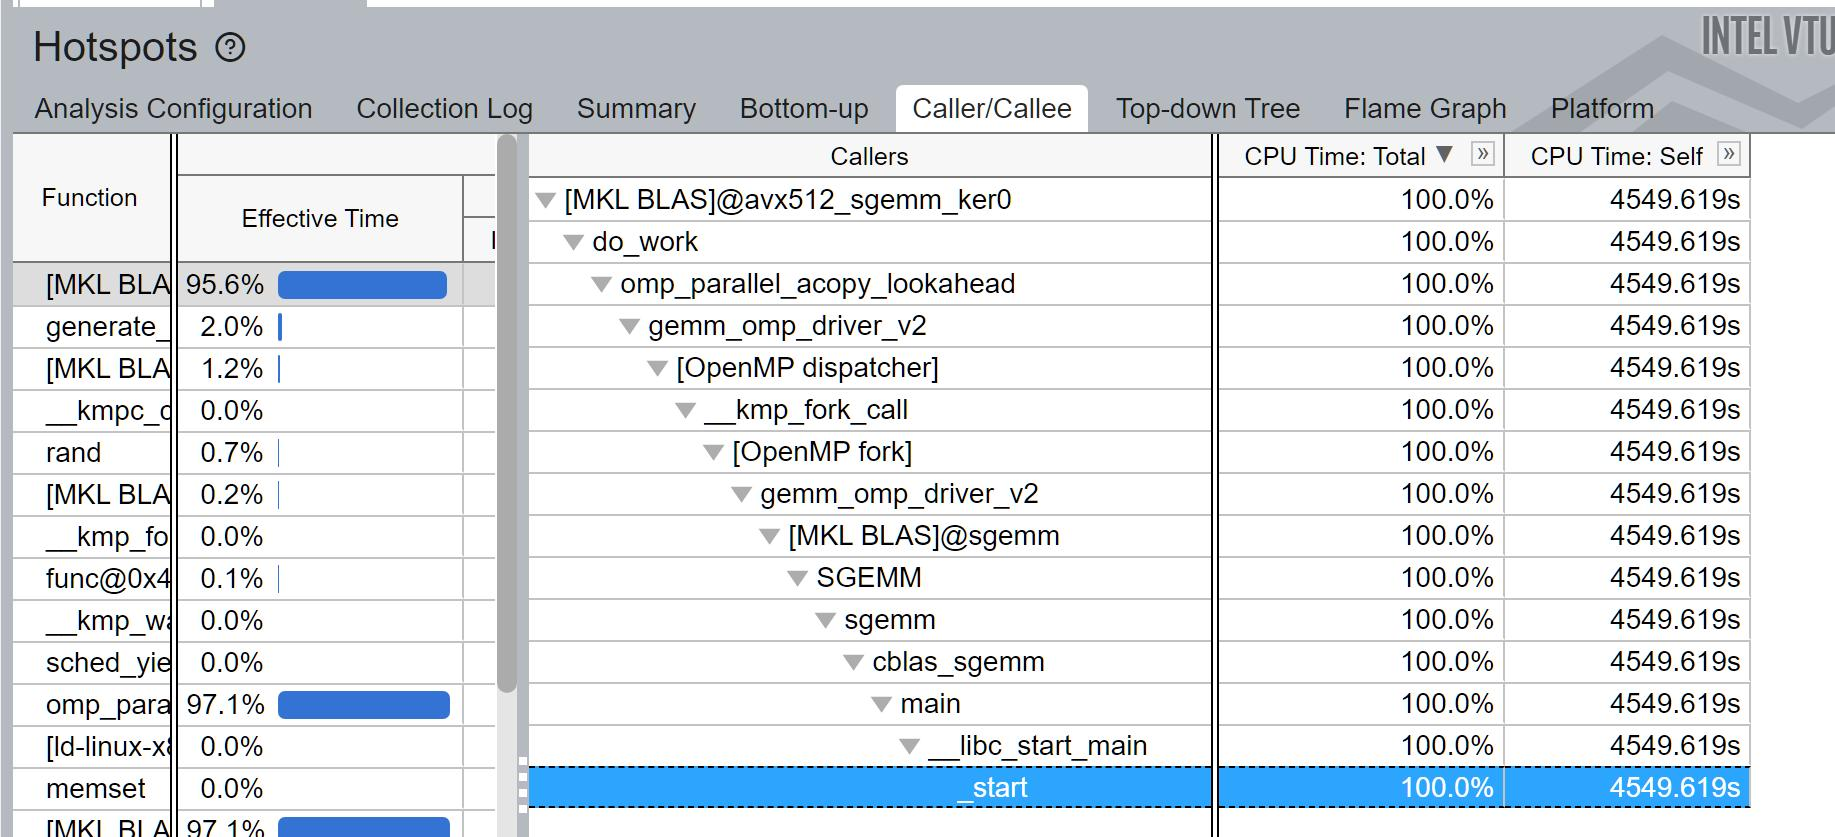This screenshot has width=1835, height=837.
Task: Select the memset function row
Action: [x=92, y=789]
